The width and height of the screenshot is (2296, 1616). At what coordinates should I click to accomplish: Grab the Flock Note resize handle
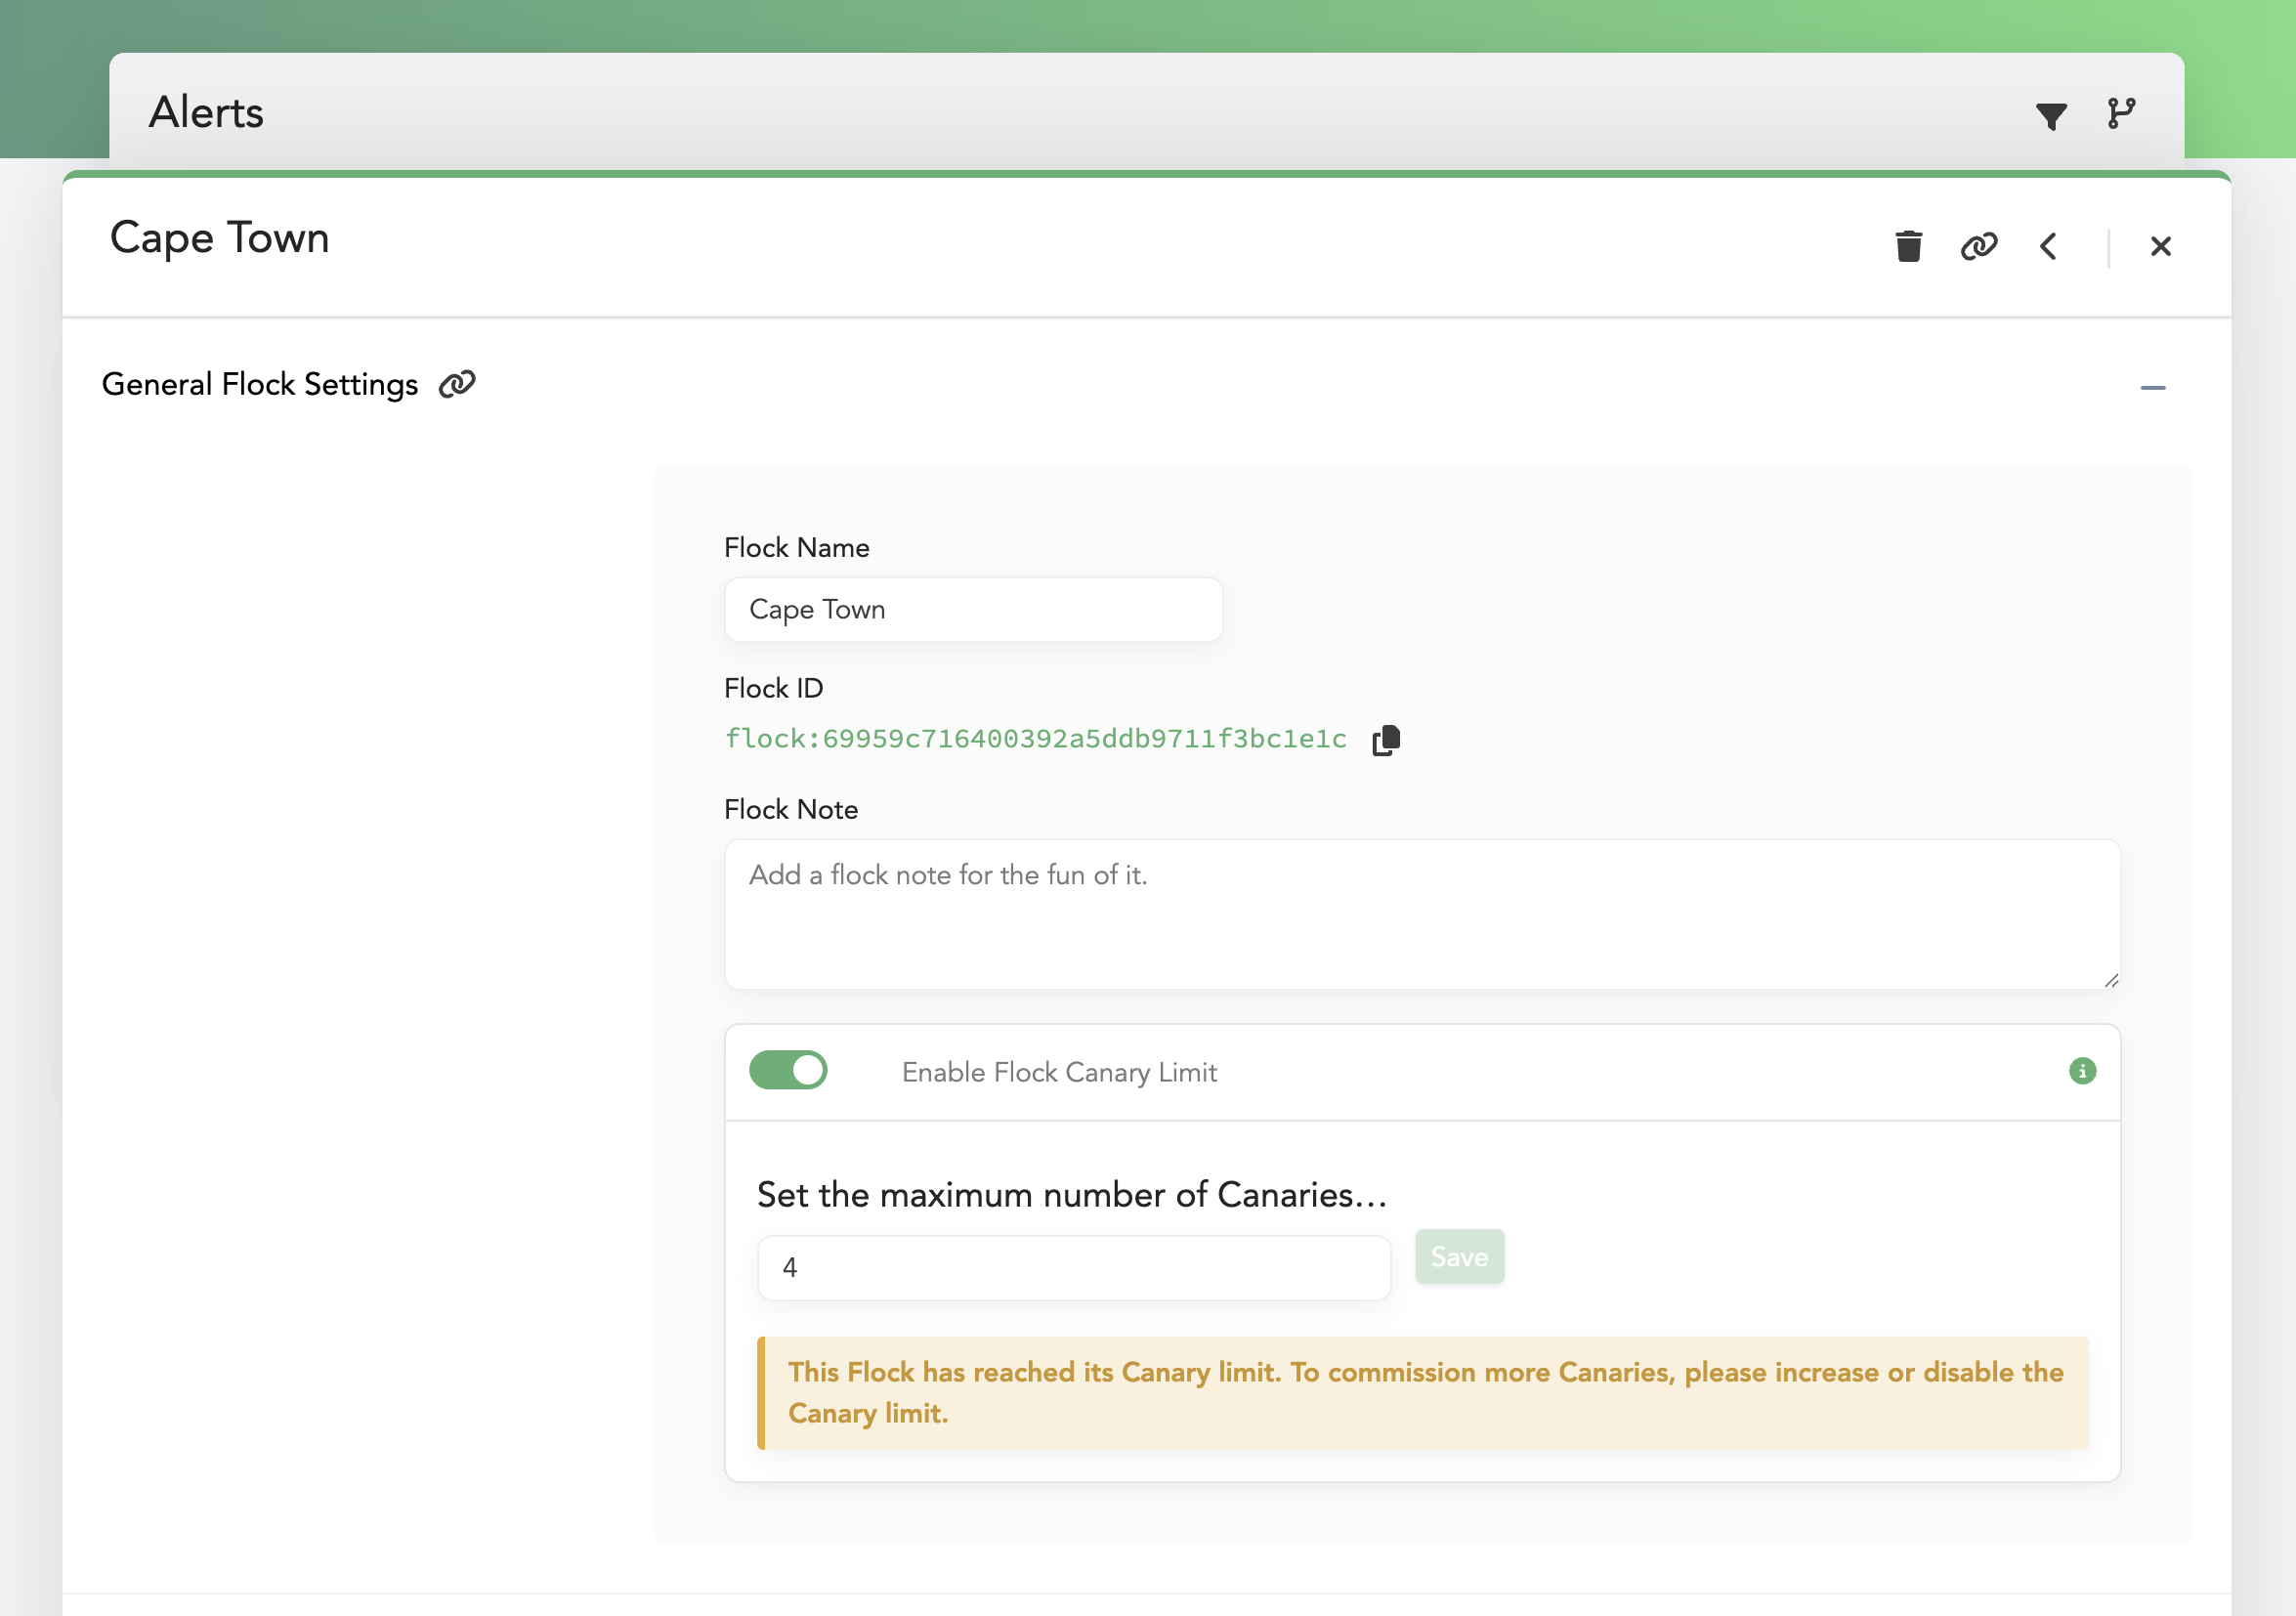2111,981
